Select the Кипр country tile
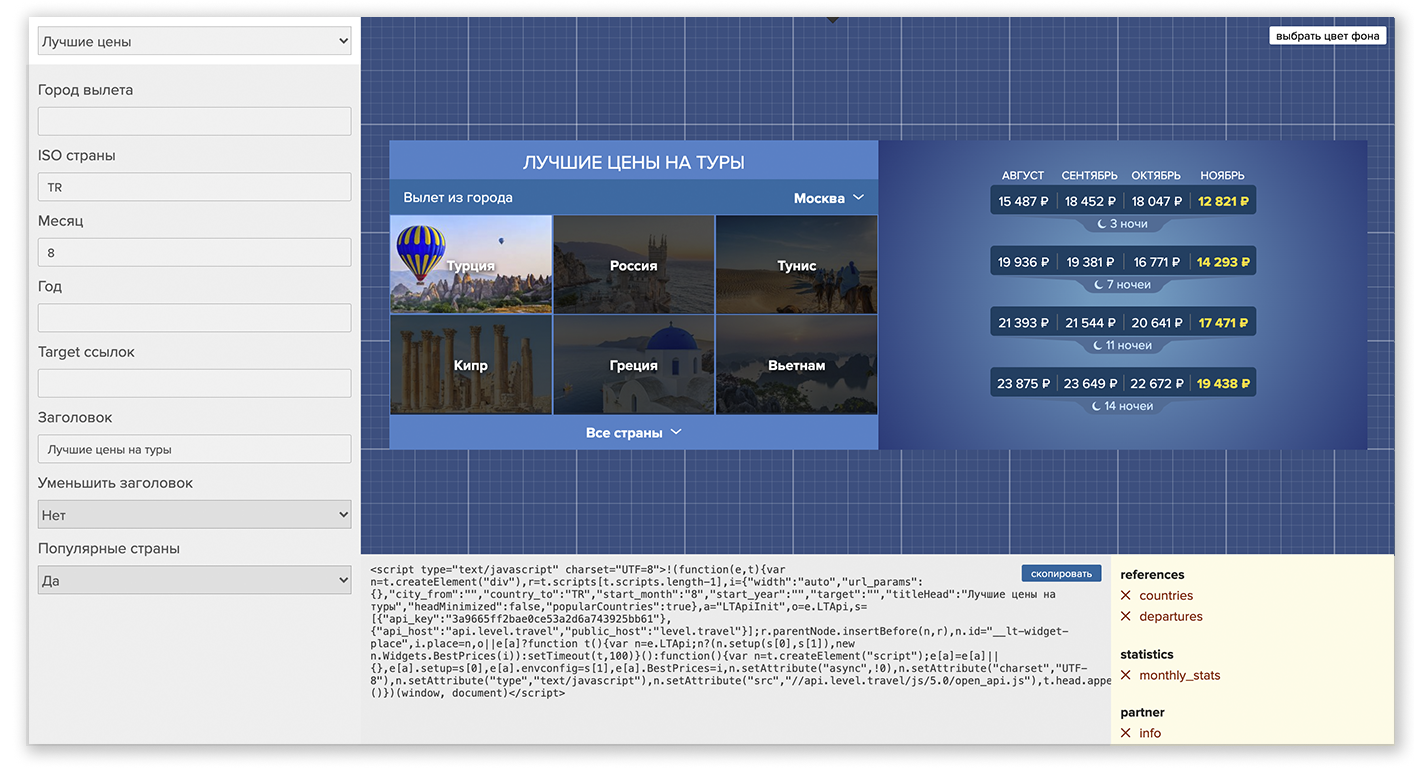This screenshot has height=775, width=1414. point(471,365)
